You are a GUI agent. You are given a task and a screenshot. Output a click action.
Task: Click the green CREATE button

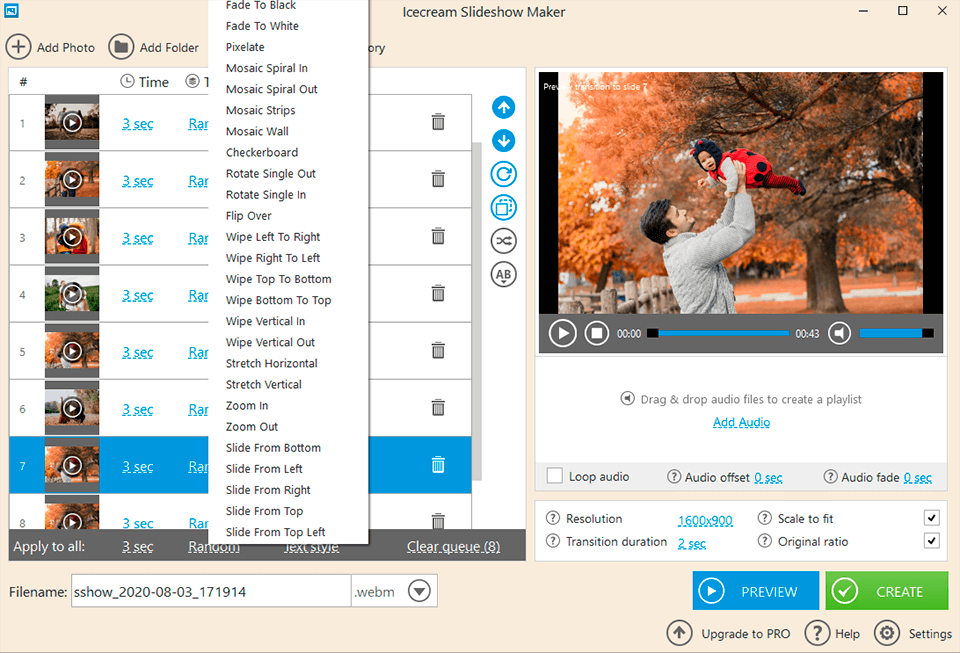click(x=886, y=591)
